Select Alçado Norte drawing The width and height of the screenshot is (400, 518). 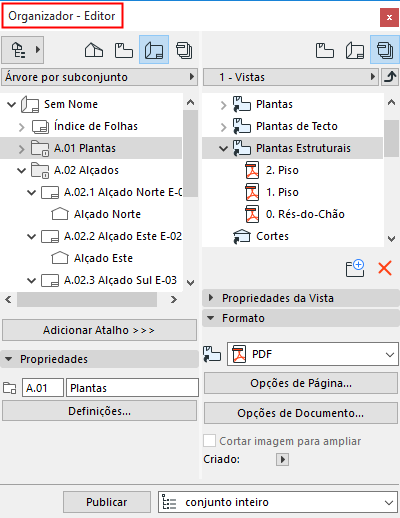click(x=107, y=214)
